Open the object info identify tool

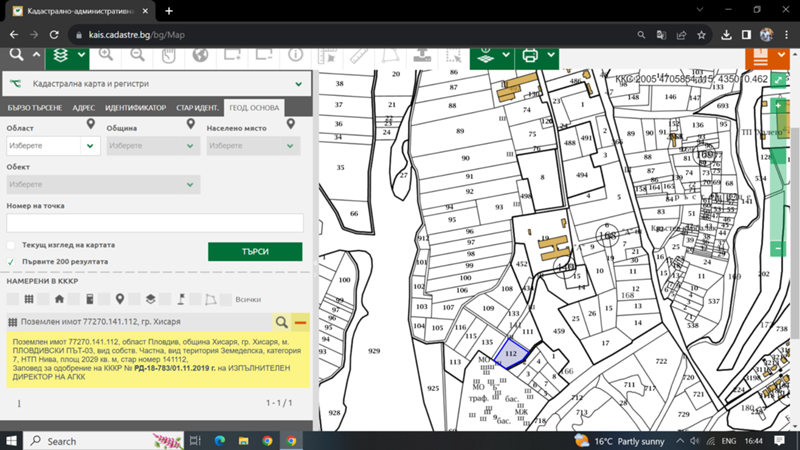click(x=295, y=55)
